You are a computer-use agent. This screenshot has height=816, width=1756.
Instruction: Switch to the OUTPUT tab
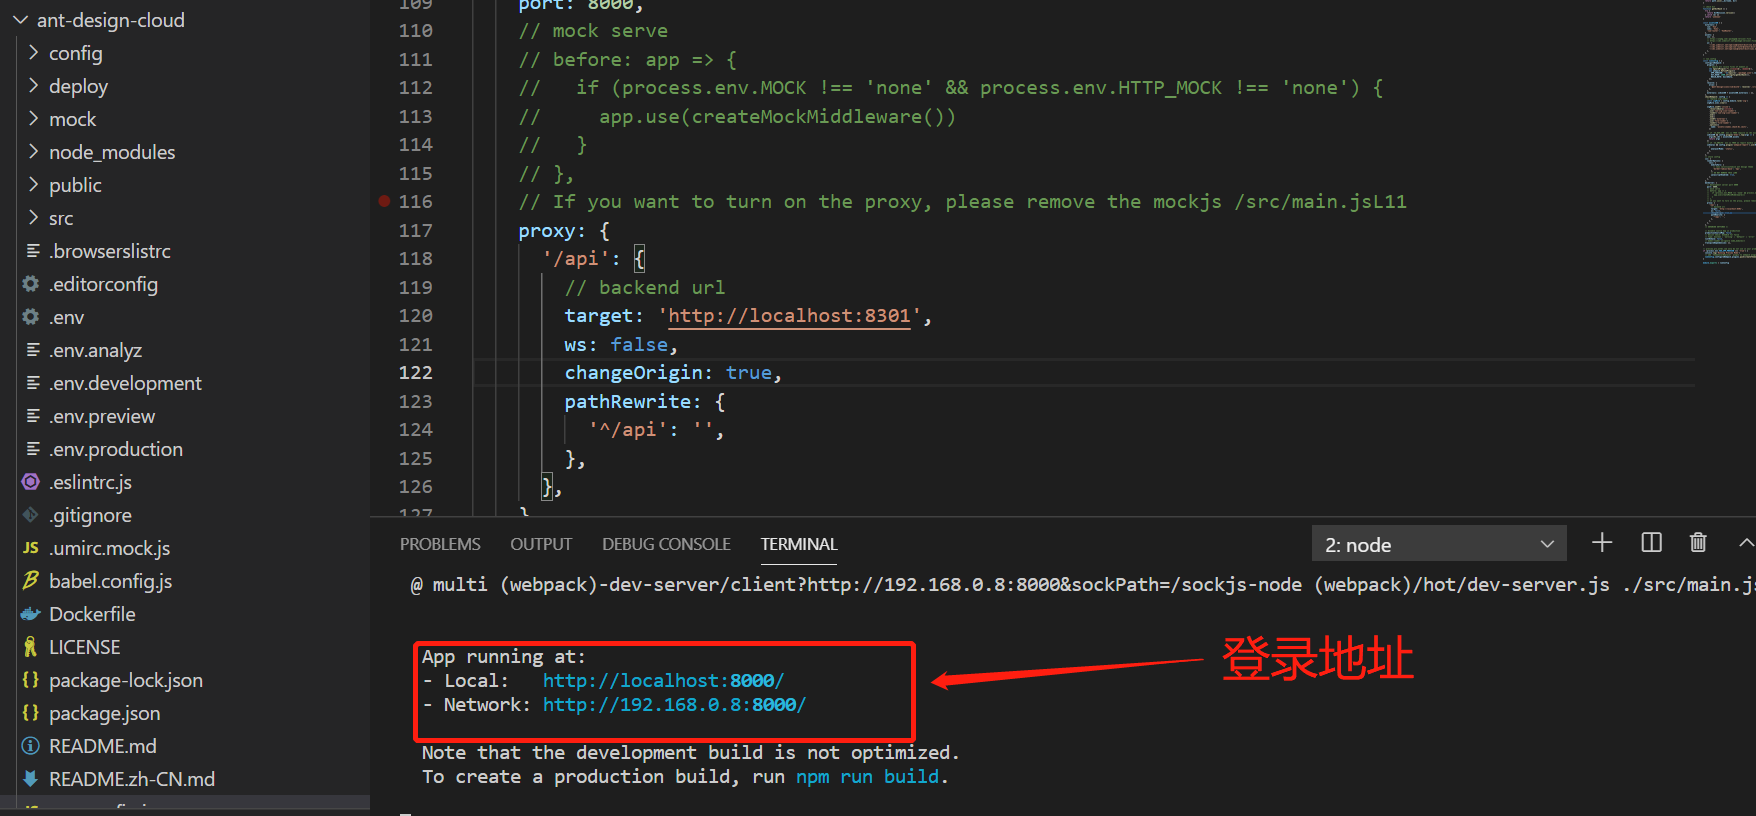[x=541, y=544]
